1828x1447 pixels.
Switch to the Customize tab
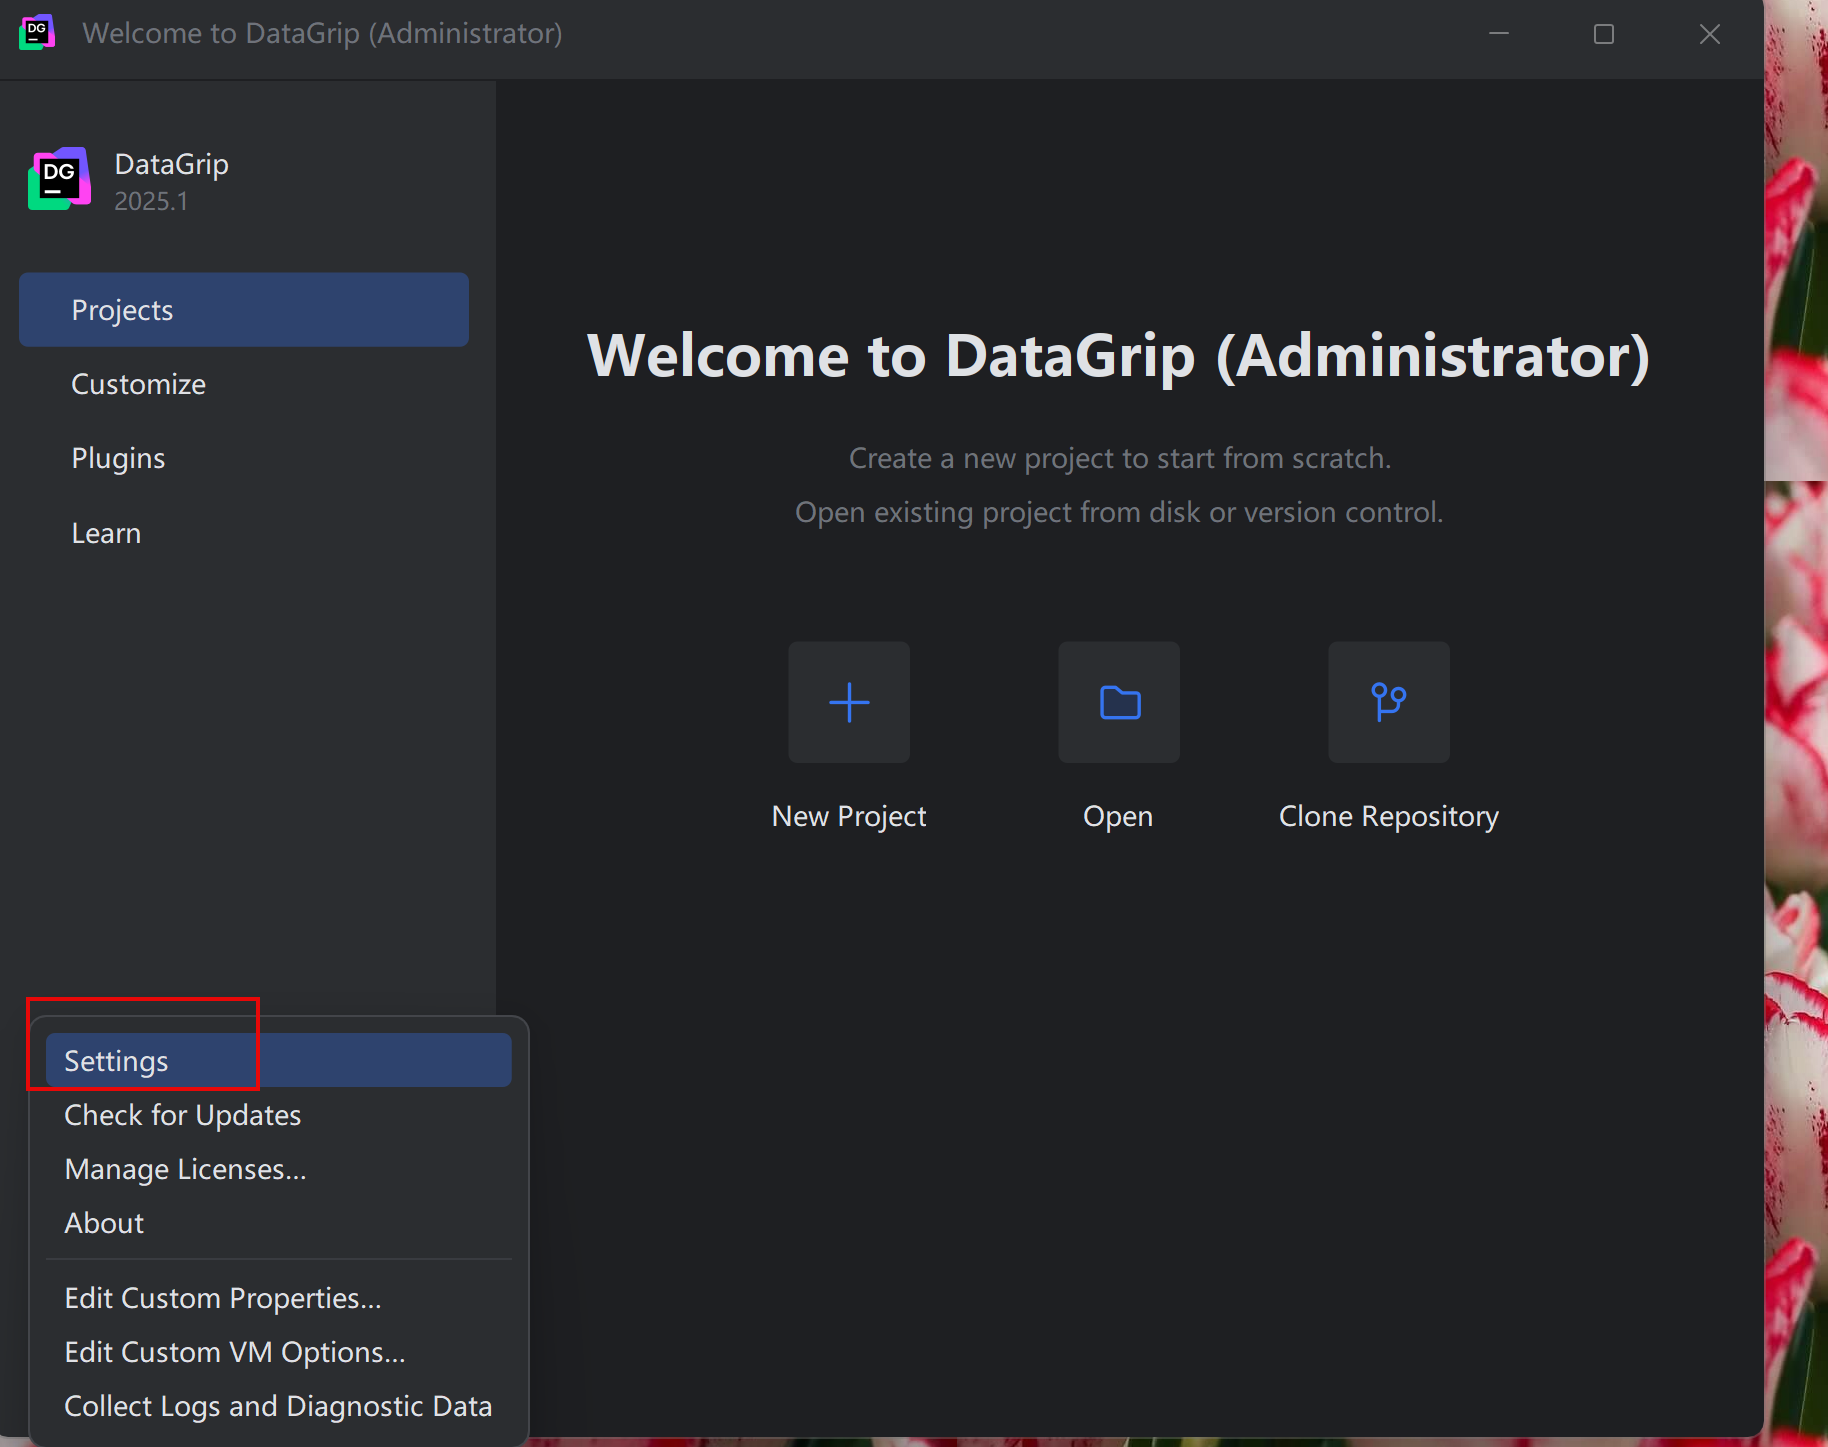click(x=139, y=384)
